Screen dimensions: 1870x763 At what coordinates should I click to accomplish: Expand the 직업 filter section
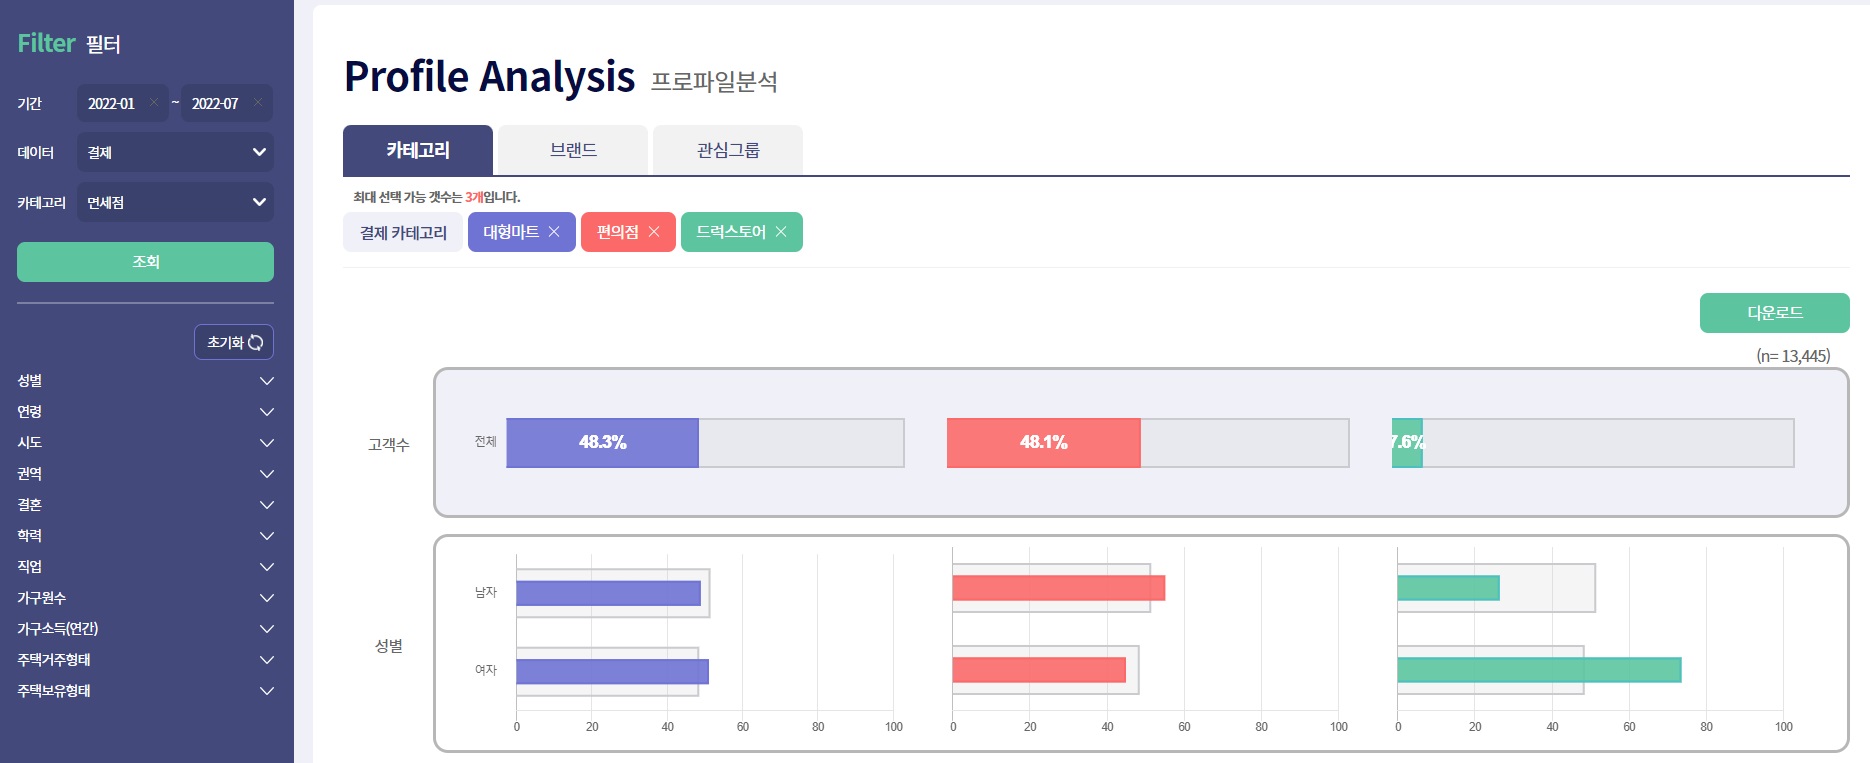click(x=145, y=567)
